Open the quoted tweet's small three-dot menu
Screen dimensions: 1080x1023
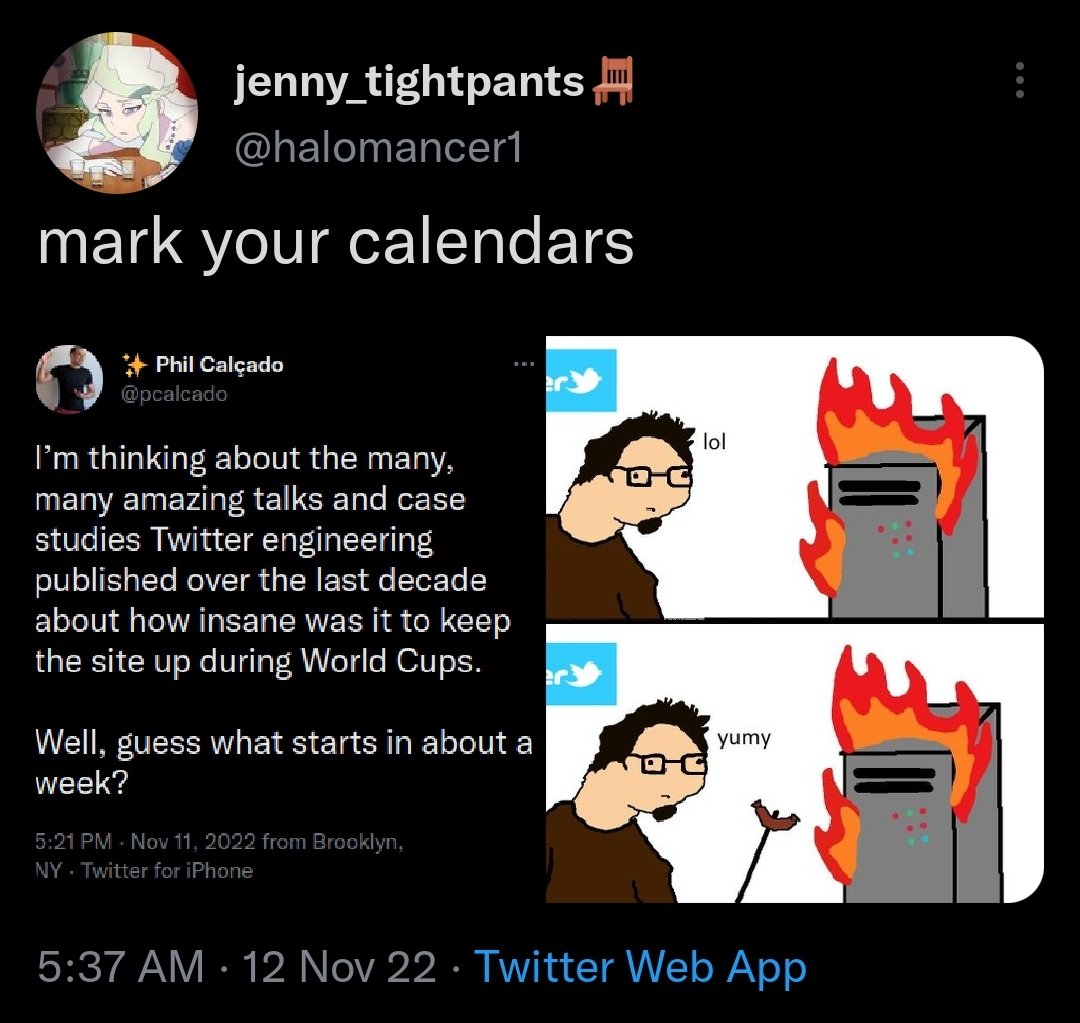523,362
